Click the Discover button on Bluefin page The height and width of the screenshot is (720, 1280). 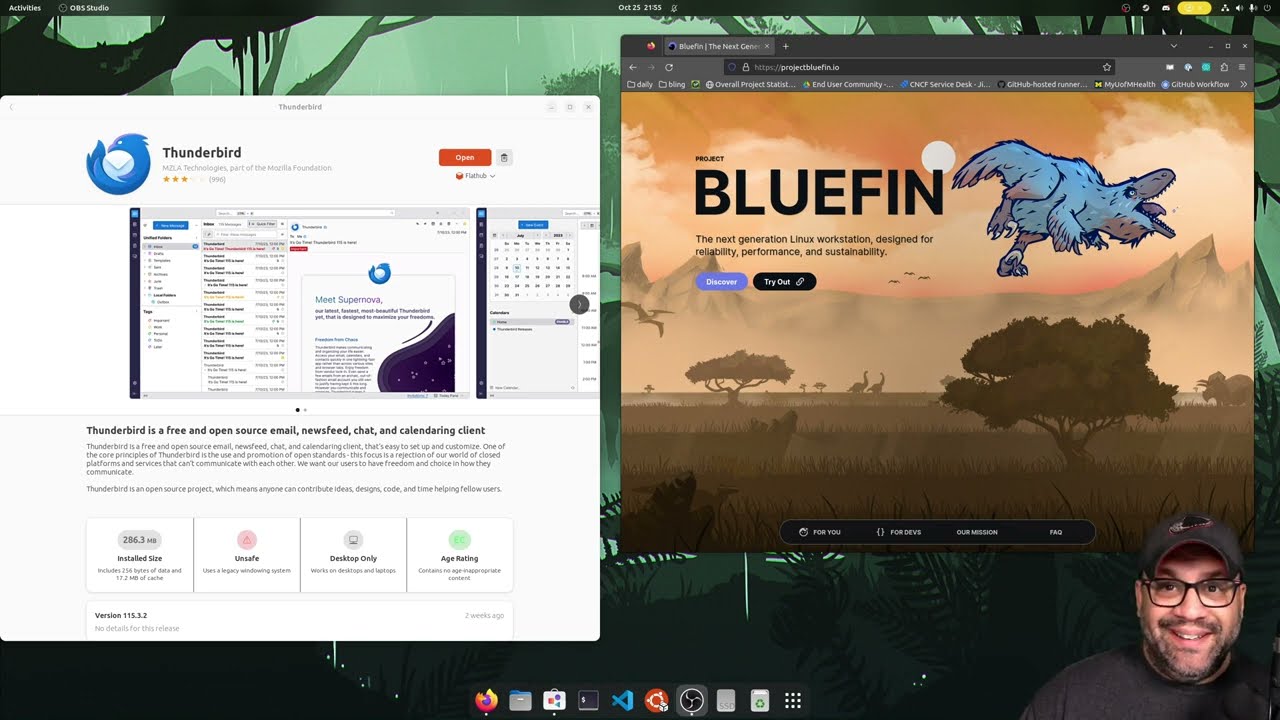point(721,282)
